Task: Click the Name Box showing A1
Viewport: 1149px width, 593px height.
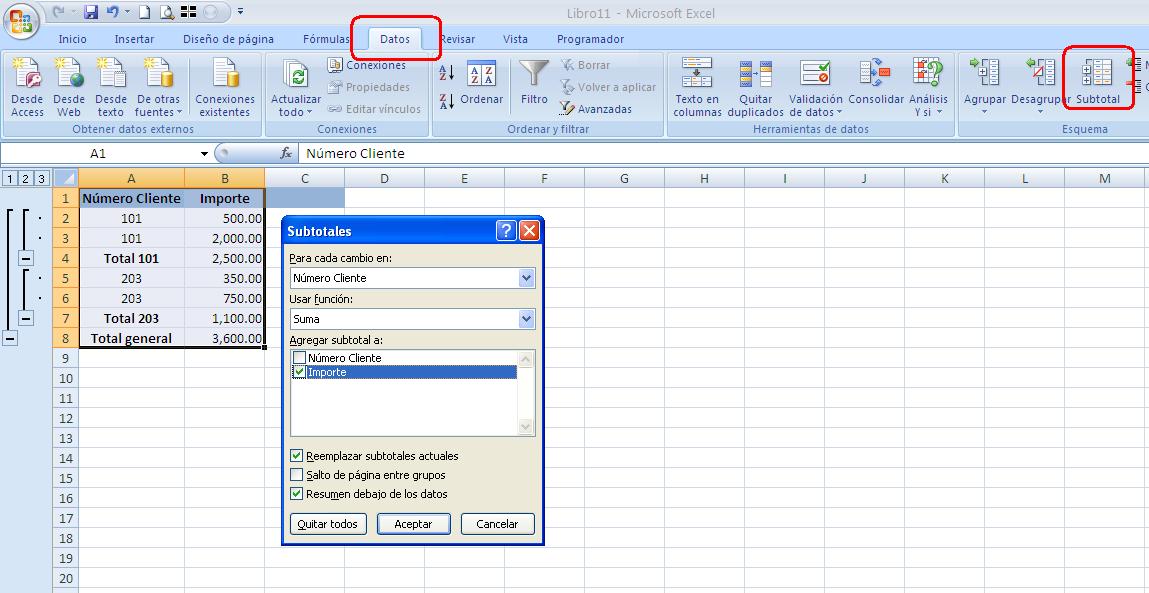Action: click(99, 154)
